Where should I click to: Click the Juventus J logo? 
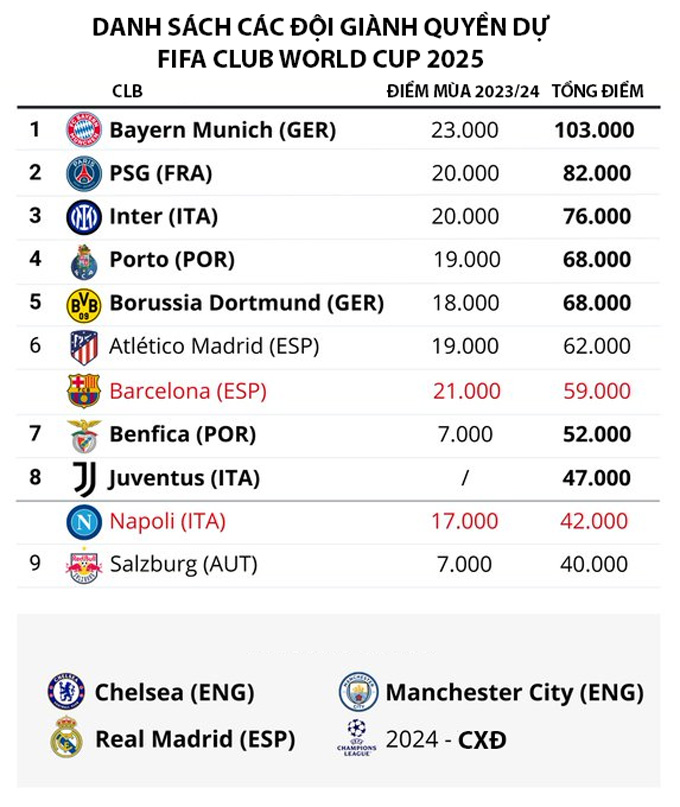pyautogui.click(x=85, y=479)
